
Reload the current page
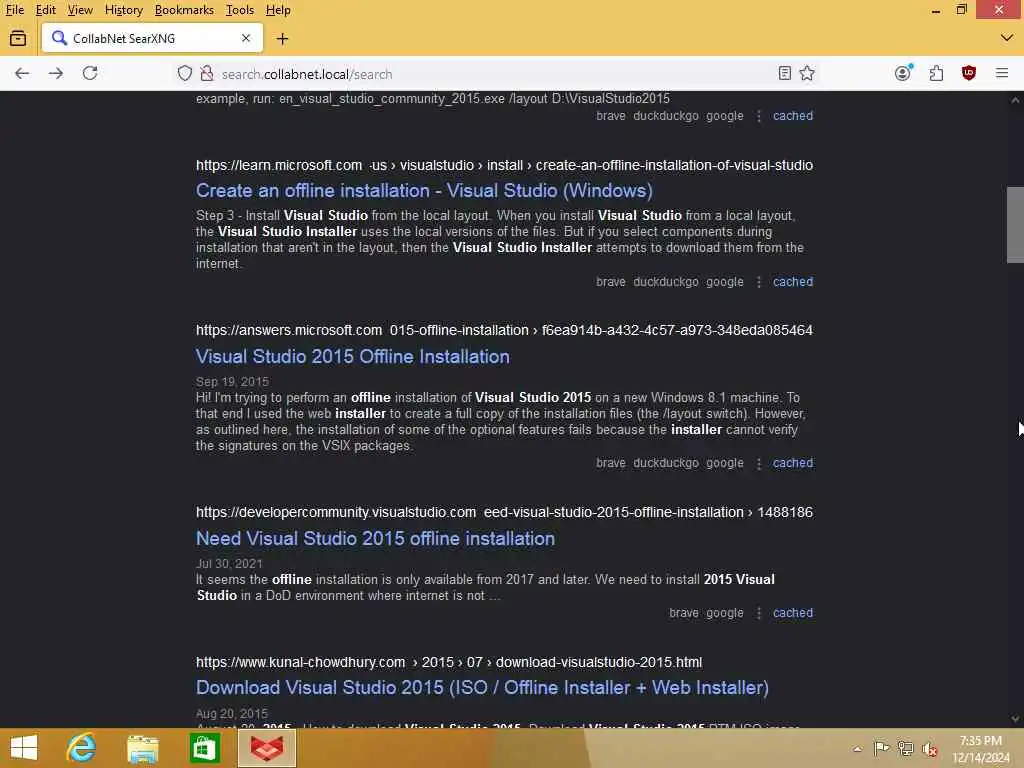[x=90, y=73]
